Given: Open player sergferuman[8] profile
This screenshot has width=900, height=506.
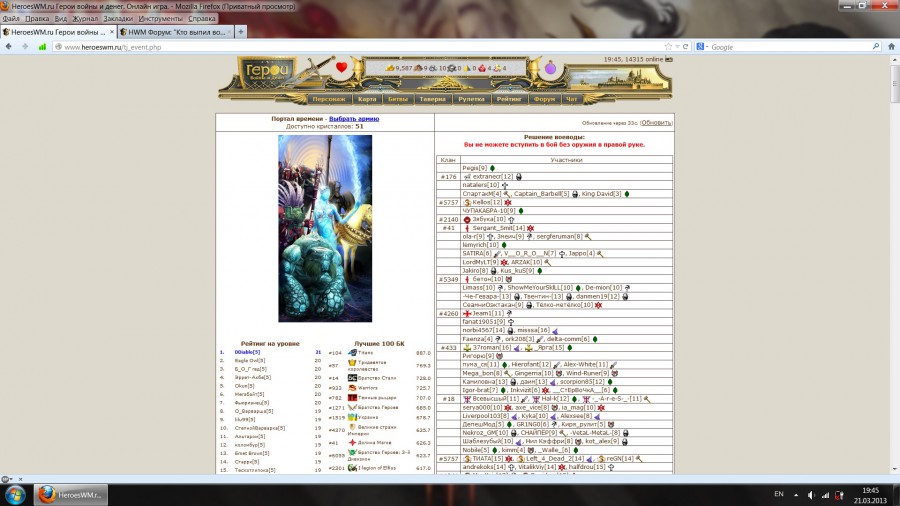Looking at the screenshot, I should pyautogui.click(x=560, y=236).
